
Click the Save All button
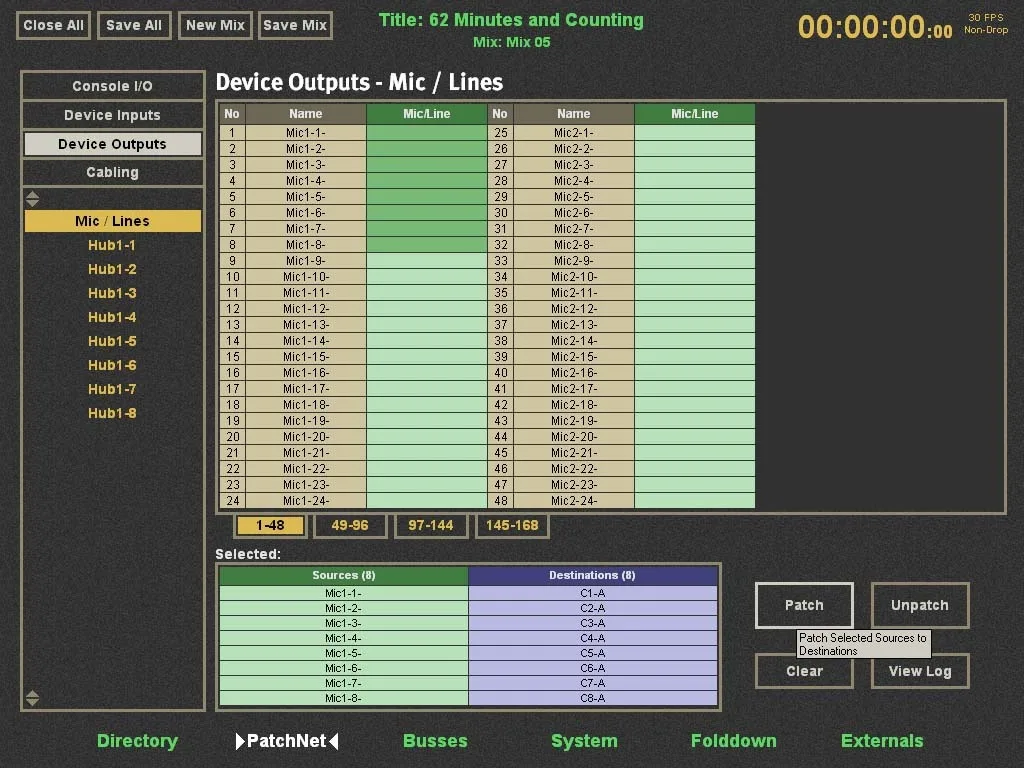click(x=134, y=25)
